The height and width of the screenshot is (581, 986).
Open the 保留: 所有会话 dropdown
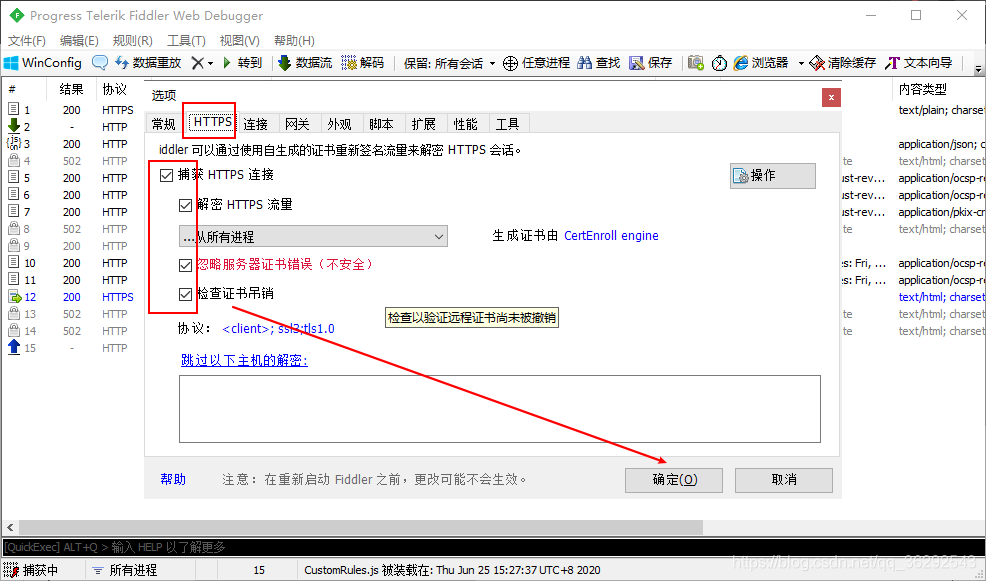coord(450,63)
